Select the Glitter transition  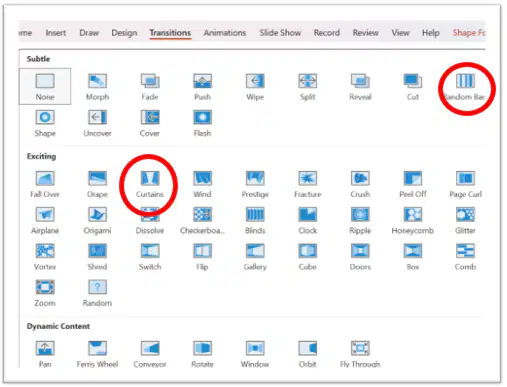click(x=465, y=220)
